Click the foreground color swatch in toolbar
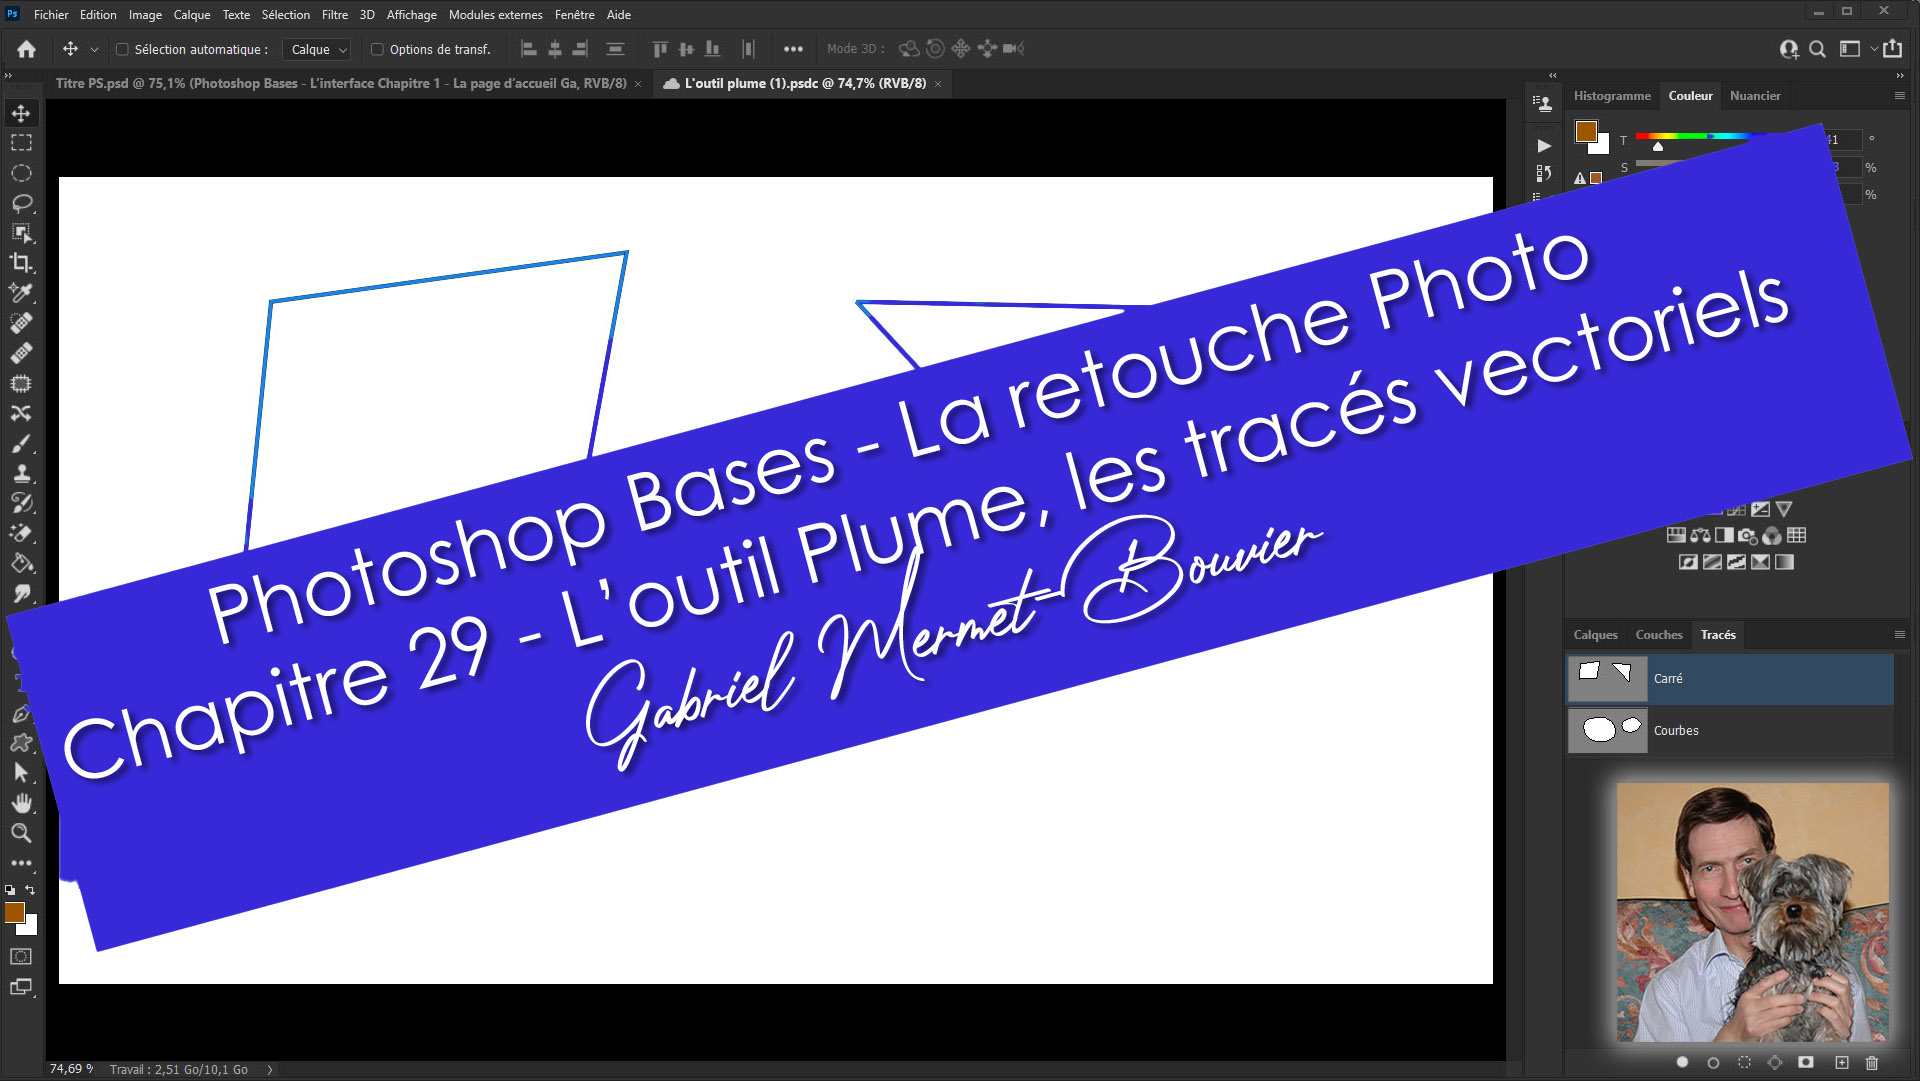 pyautogui.click(x=14, y=912)
